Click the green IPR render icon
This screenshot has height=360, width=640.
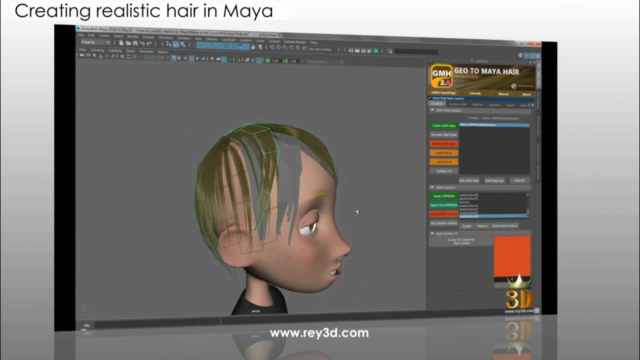point(376,51)
